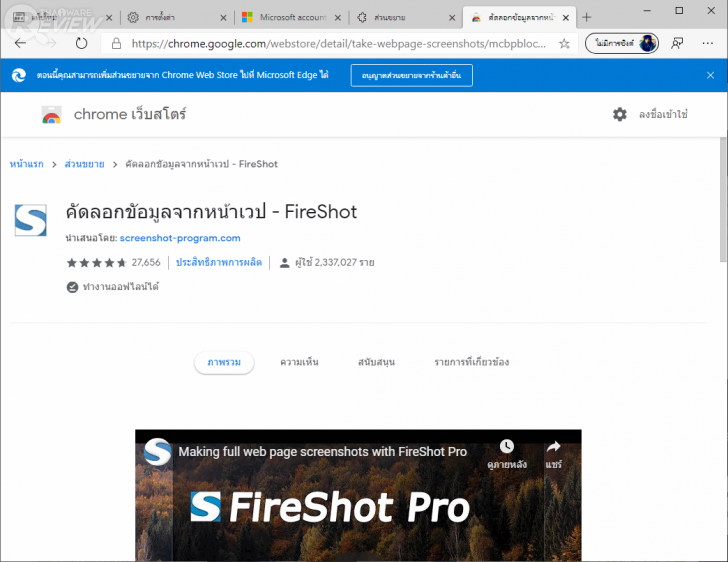Screen dimensions: 728x562
Task: Click the video channel FireShot avatar
Action: pos(157,451)
